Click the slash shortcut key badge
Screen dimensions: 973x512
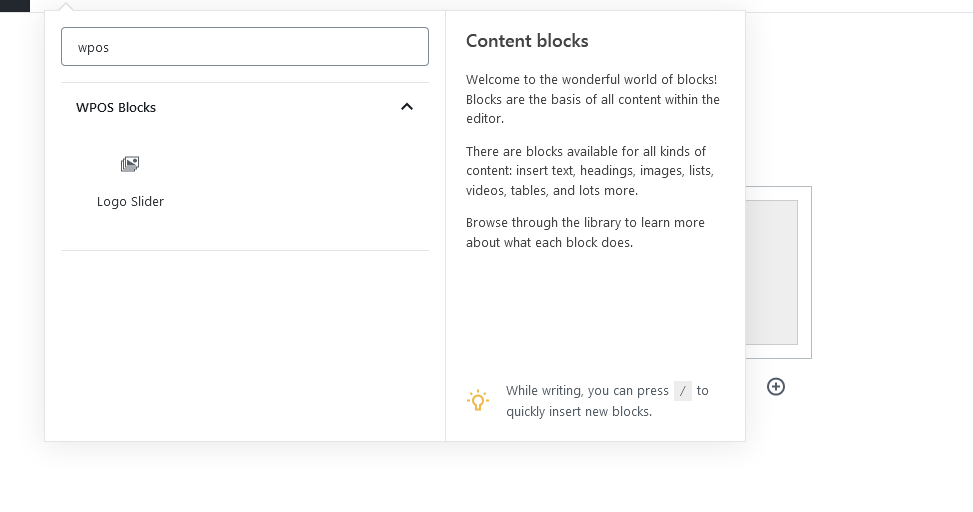[x=683, y=391]
